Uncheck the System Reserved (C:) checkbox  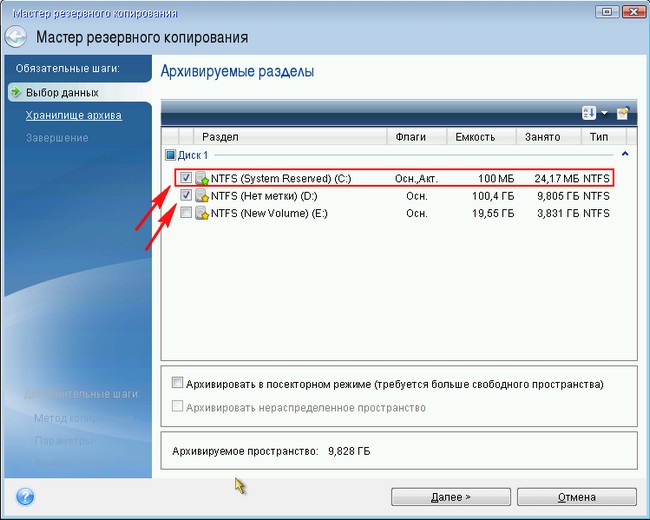pyautogui.click(x=185, y=177)
